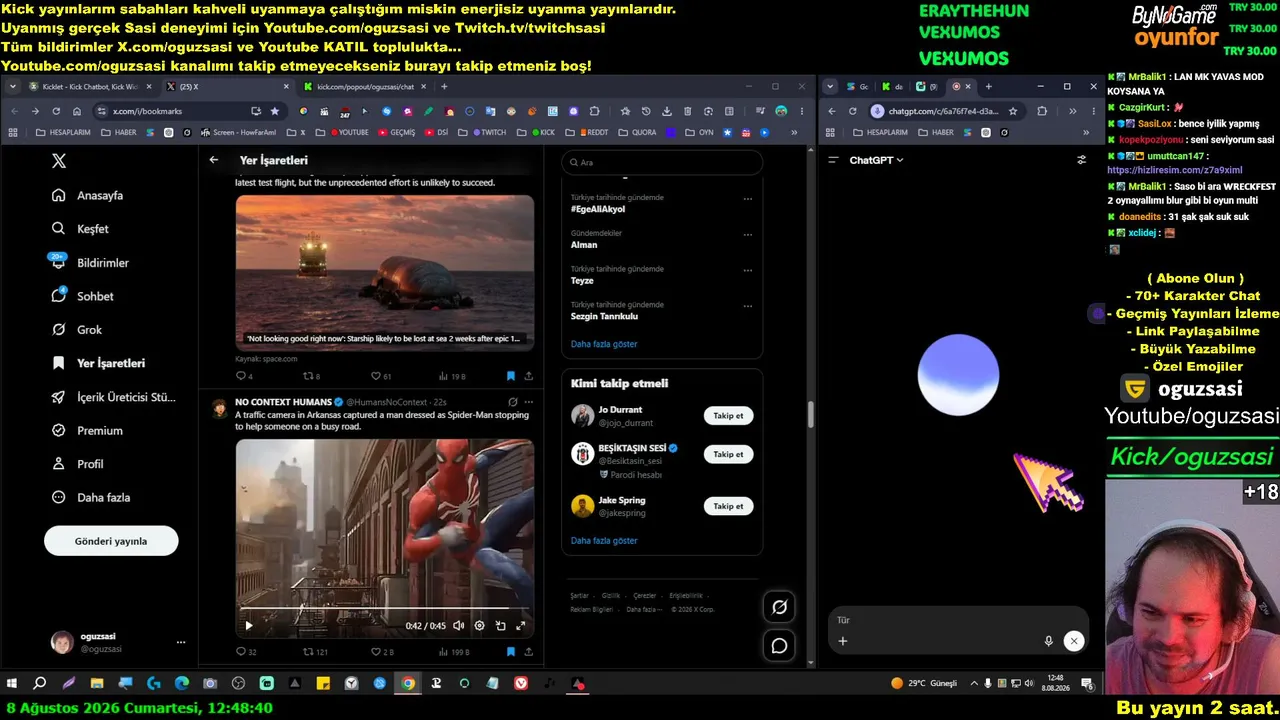The width and height of the screenshot is (1280, 720).
Task: Open options for Alman trend
Action: 747,234
